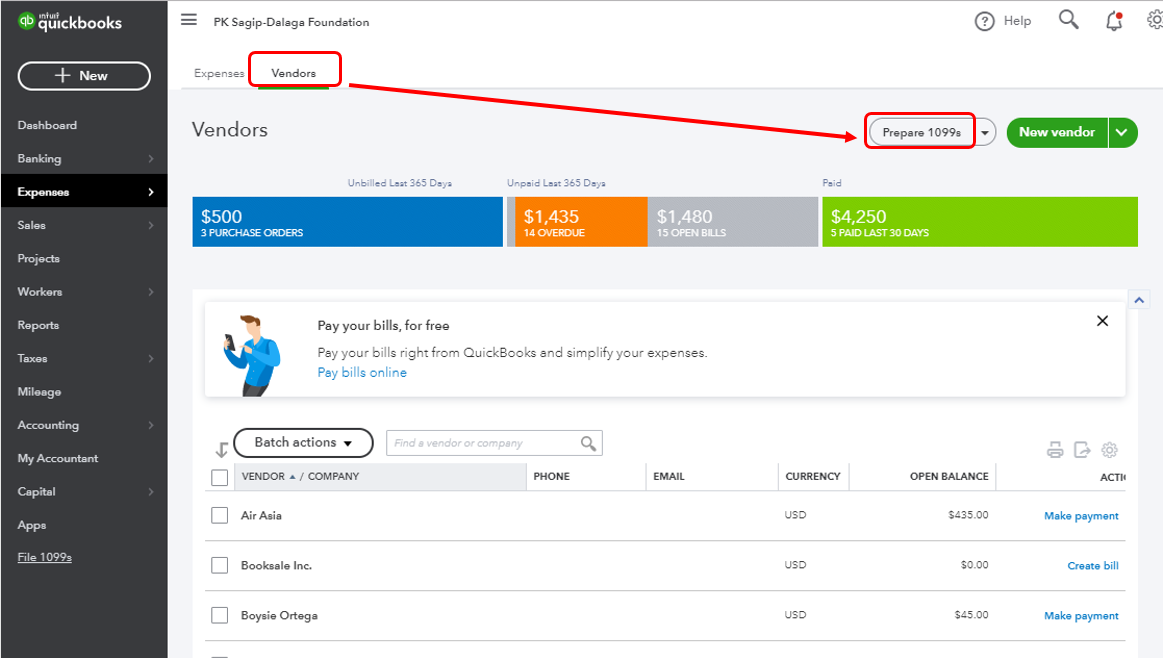Check the Air Asia vendor checkbox
Screen dimensions: 1163x658
coord(220,515)
